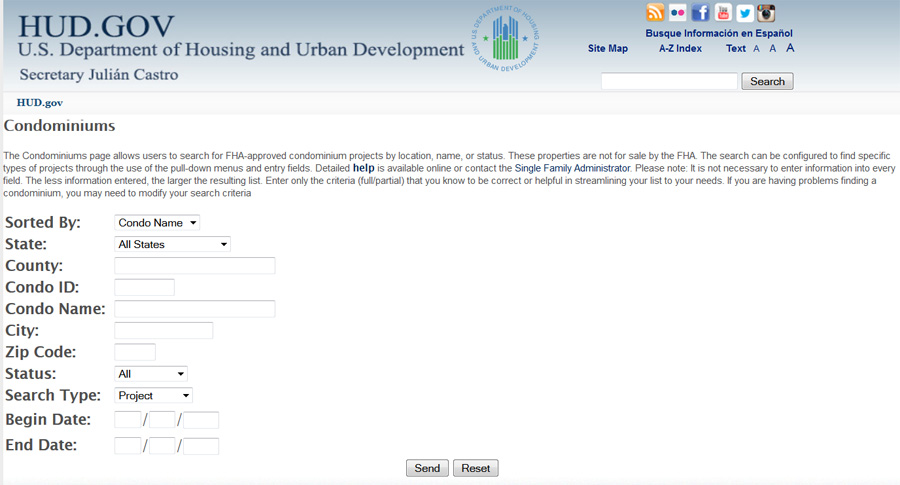Open the Search Type dropdown

pyautogui.click(x=153, y=395)
